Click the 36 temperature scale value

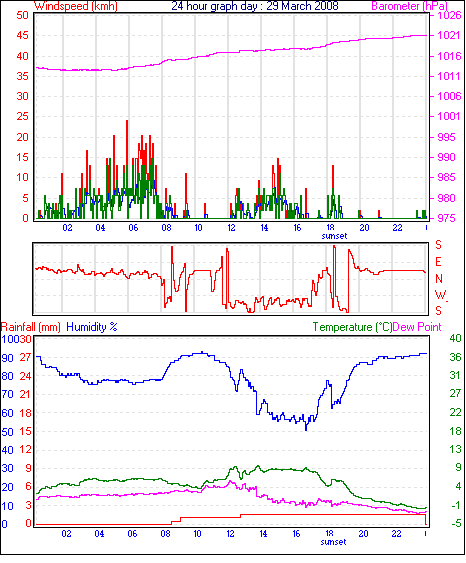pyautogui.click(x=455, y=357)
